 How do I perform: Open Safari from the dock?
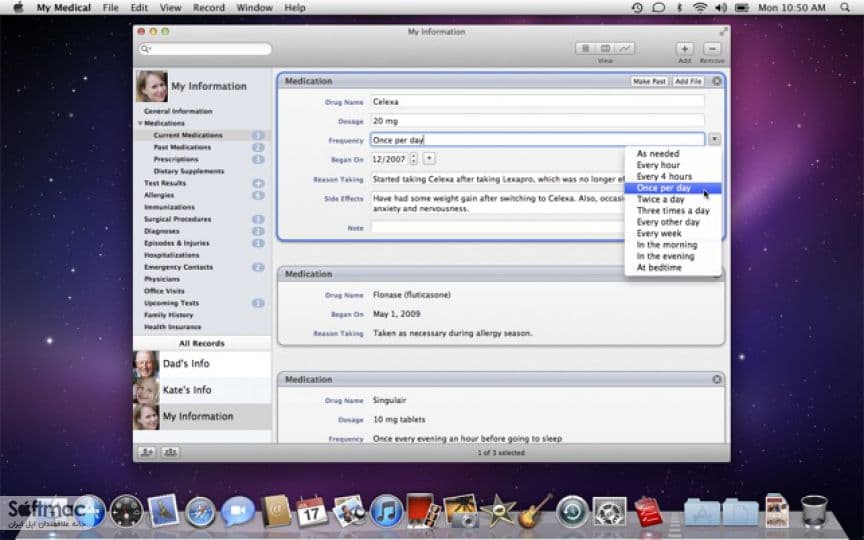click(x=200, y=512)
